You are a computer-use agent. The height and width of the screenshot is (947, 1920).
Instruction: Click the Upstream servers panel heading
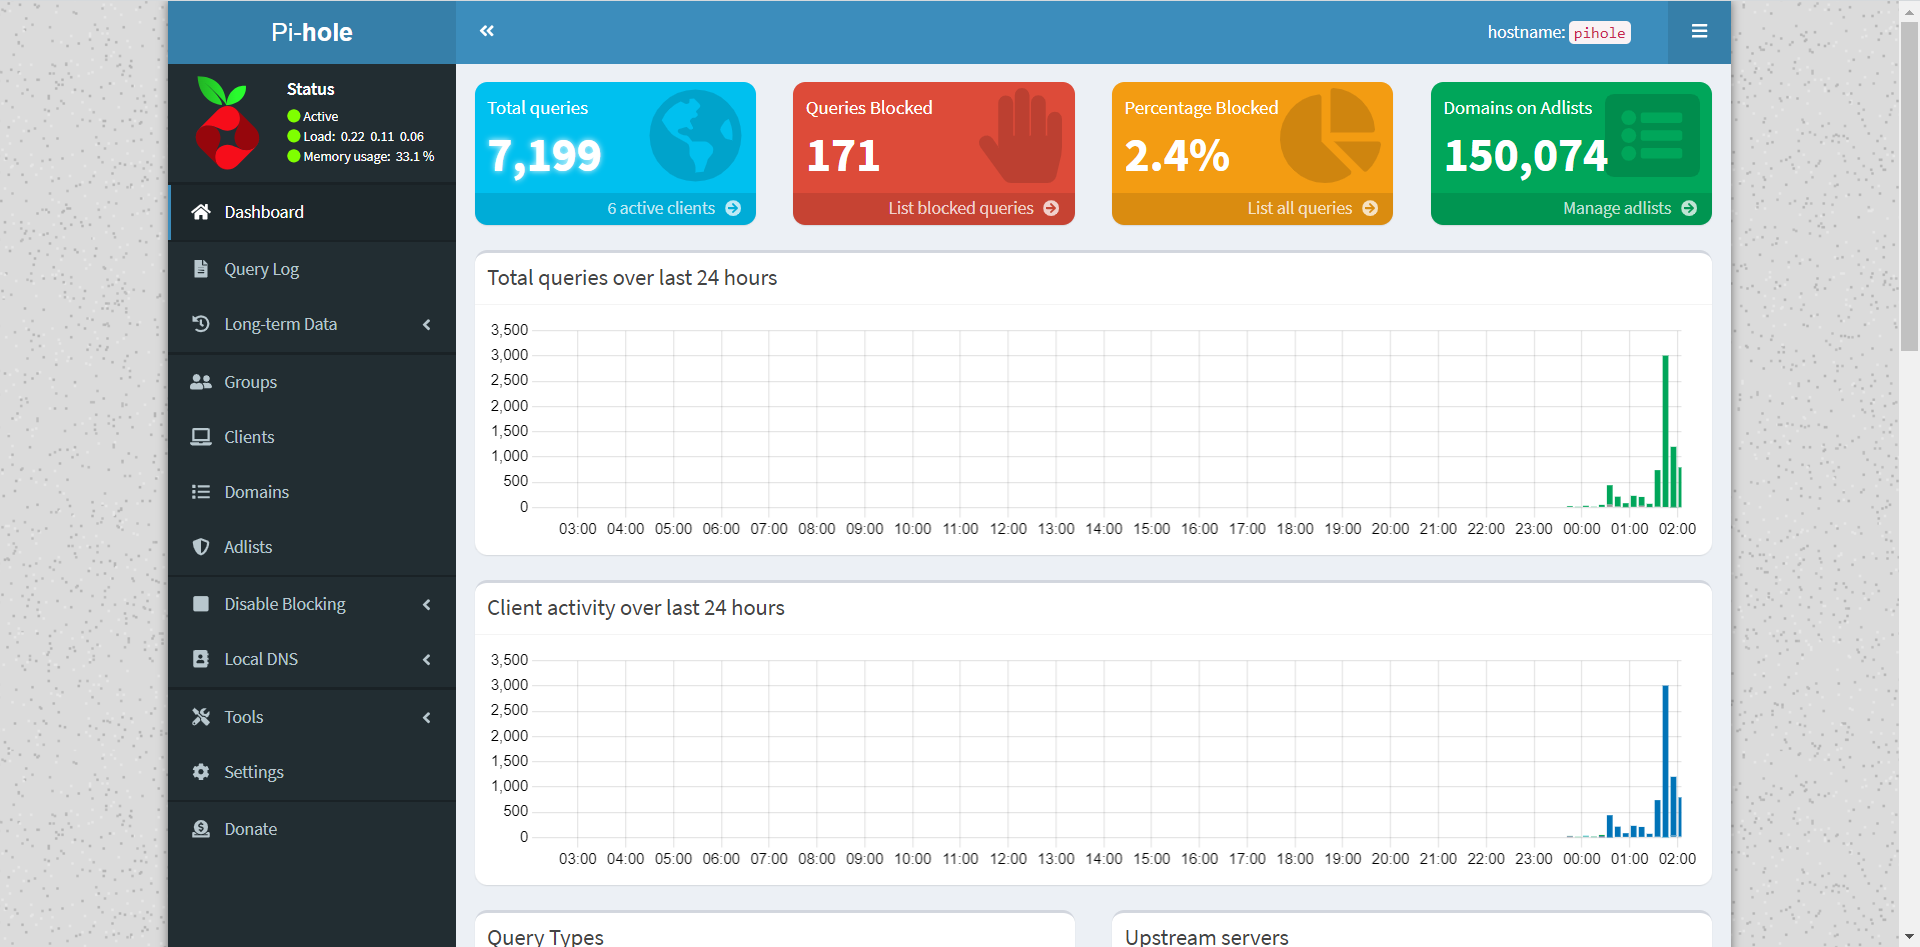[1207, 937]
